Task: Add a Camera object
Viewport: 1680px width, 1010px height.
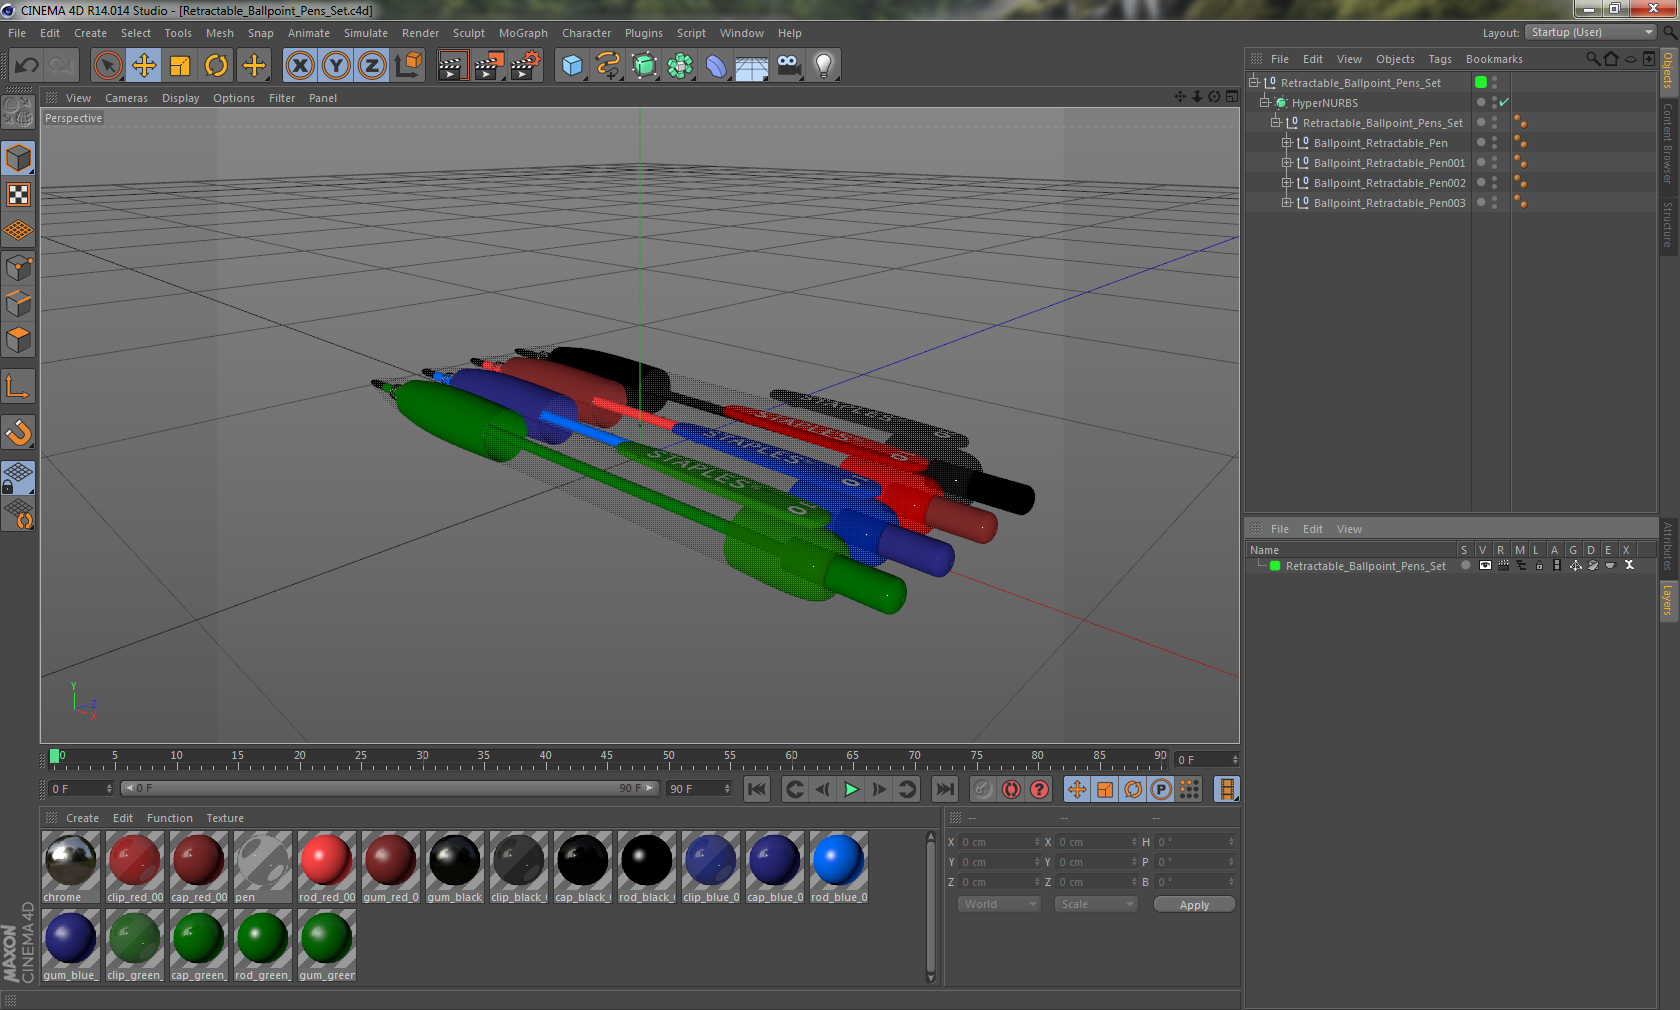Action: click(x=788, y=66)
